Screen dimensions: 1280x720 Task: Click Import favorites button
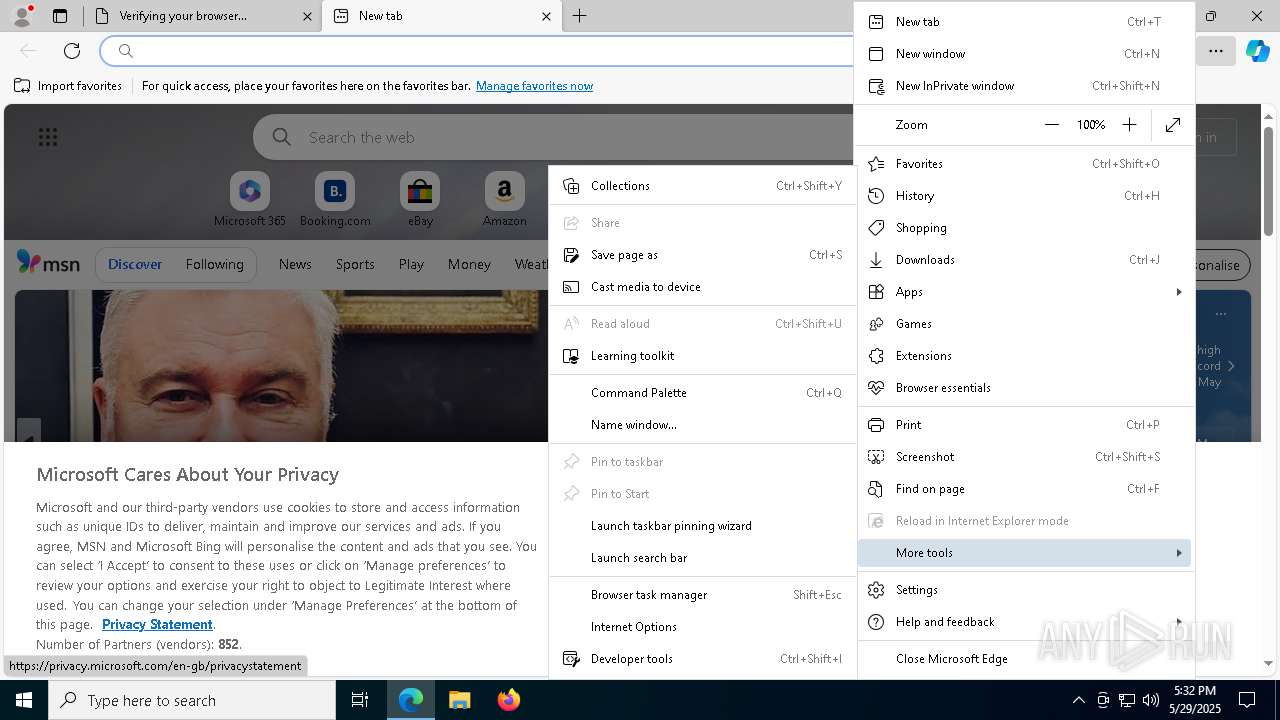68,86
